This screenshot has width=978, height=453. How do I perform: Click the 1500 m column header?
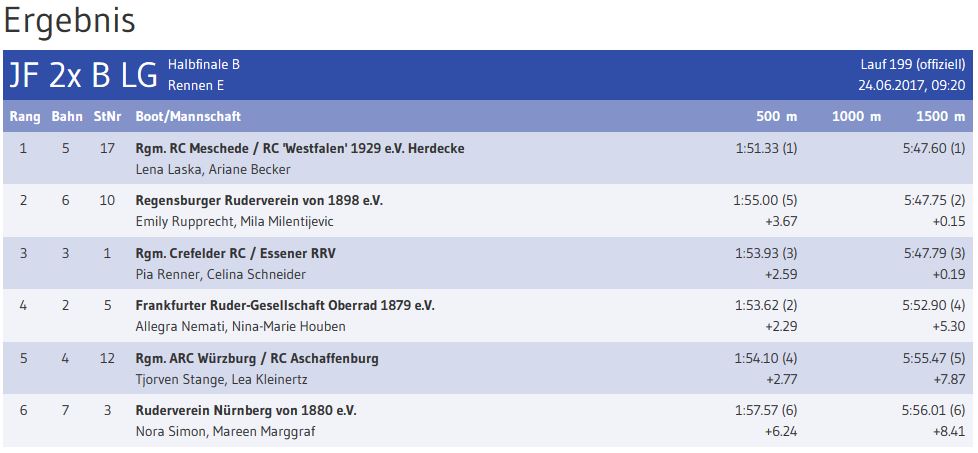tap(940, 117)
